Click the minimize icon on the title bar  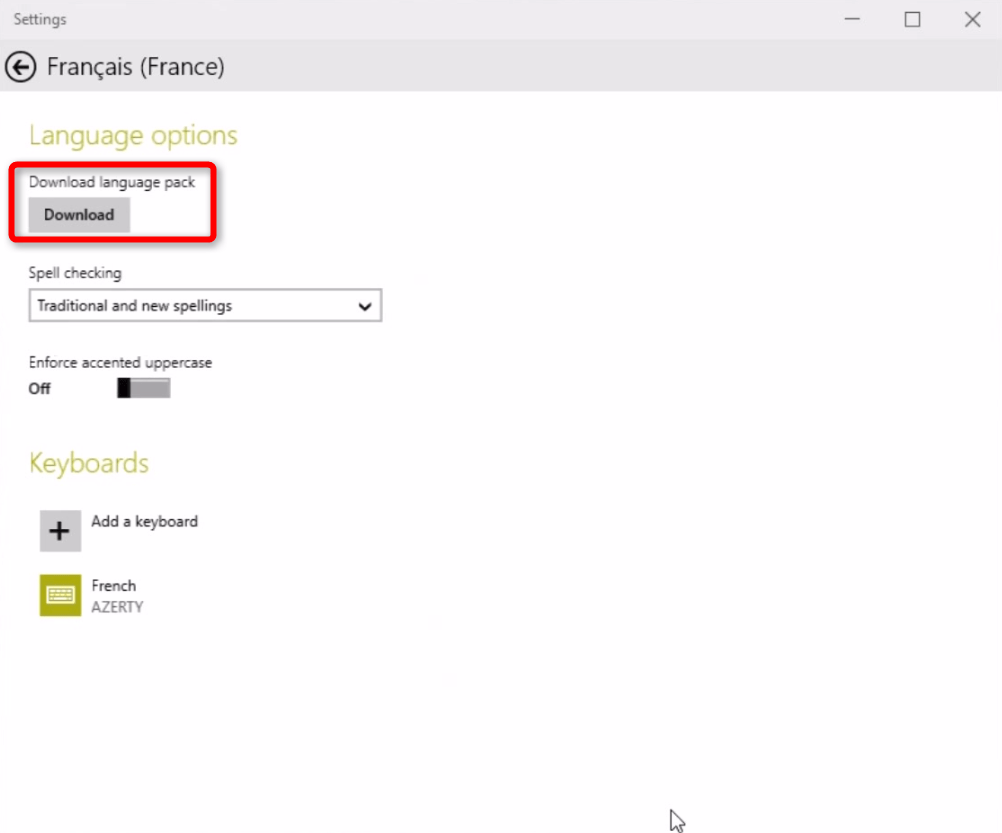click(x=851, y=19)
